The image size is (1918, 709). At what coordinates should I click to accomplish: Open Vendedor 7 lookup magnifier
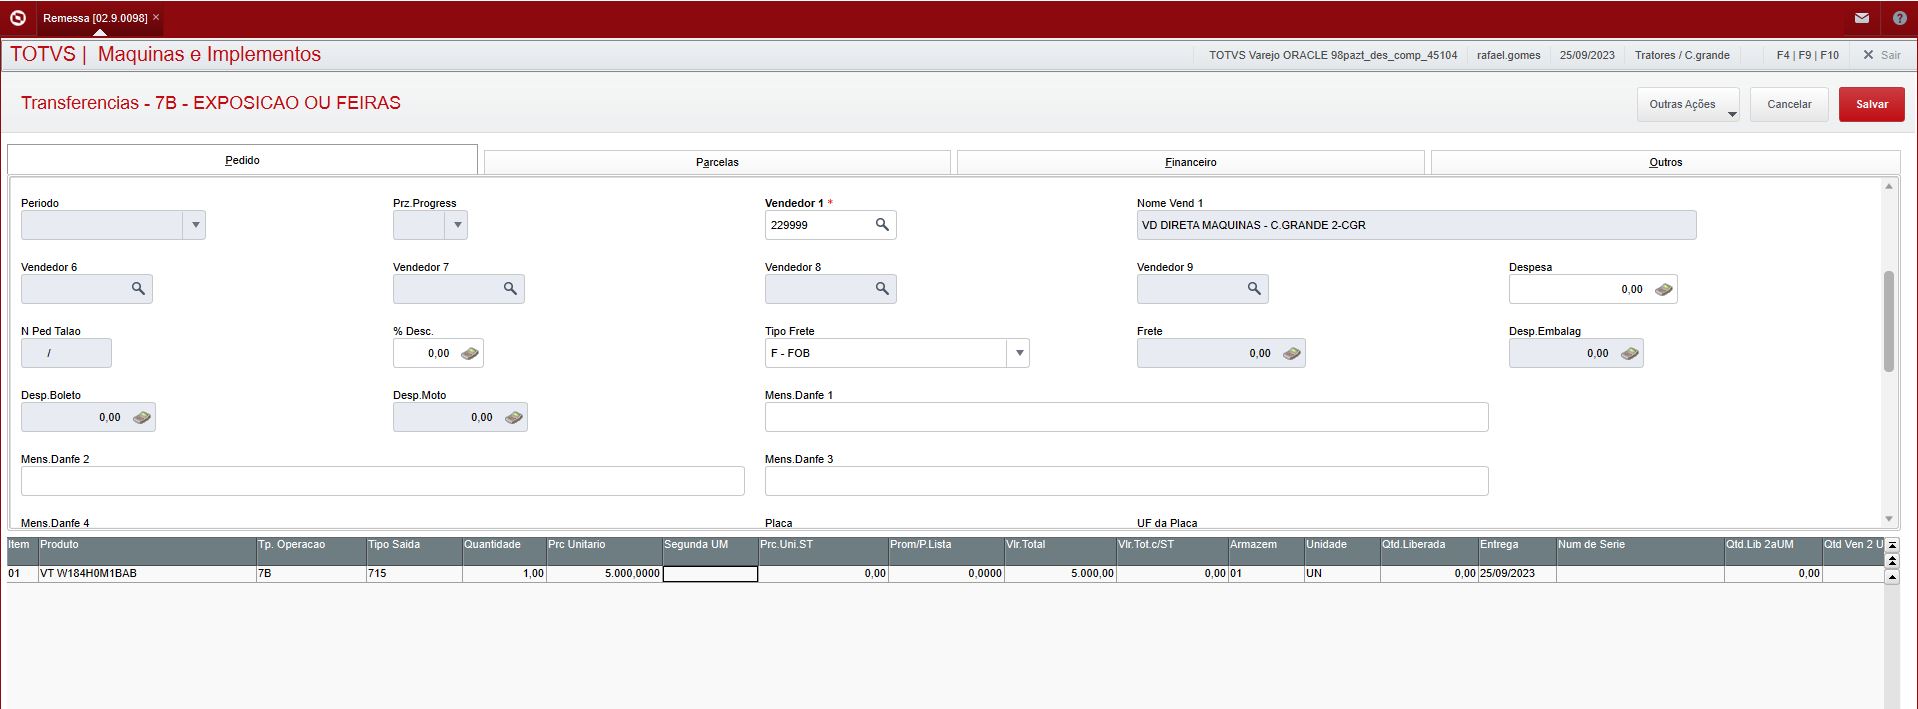coord(510,289)
